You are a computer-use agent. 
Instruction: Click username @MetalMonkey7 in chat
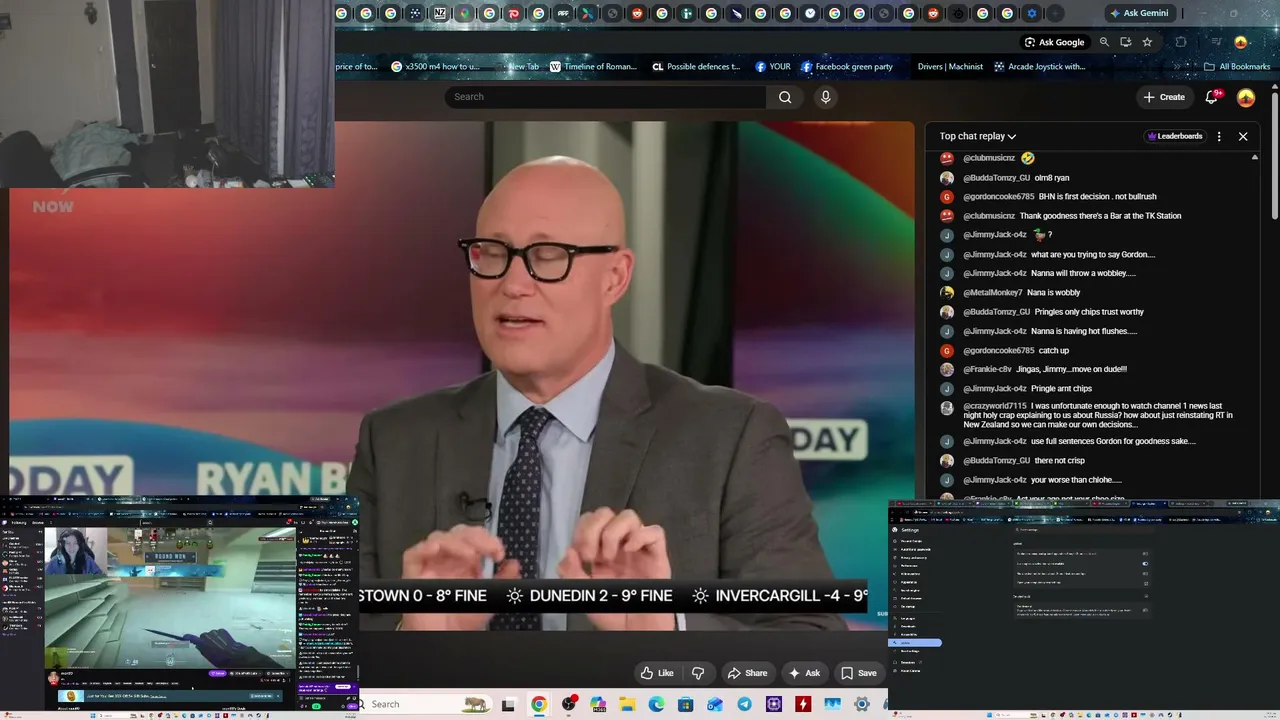993,293
